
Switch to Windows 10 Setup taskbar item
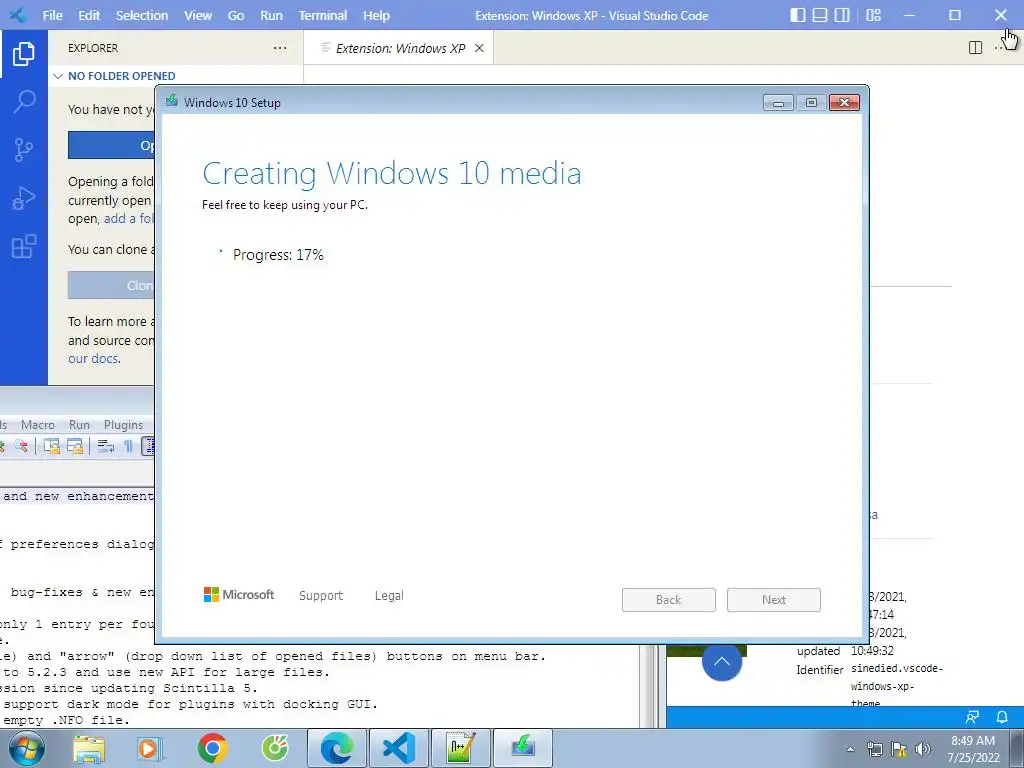(x=522, y=748)
